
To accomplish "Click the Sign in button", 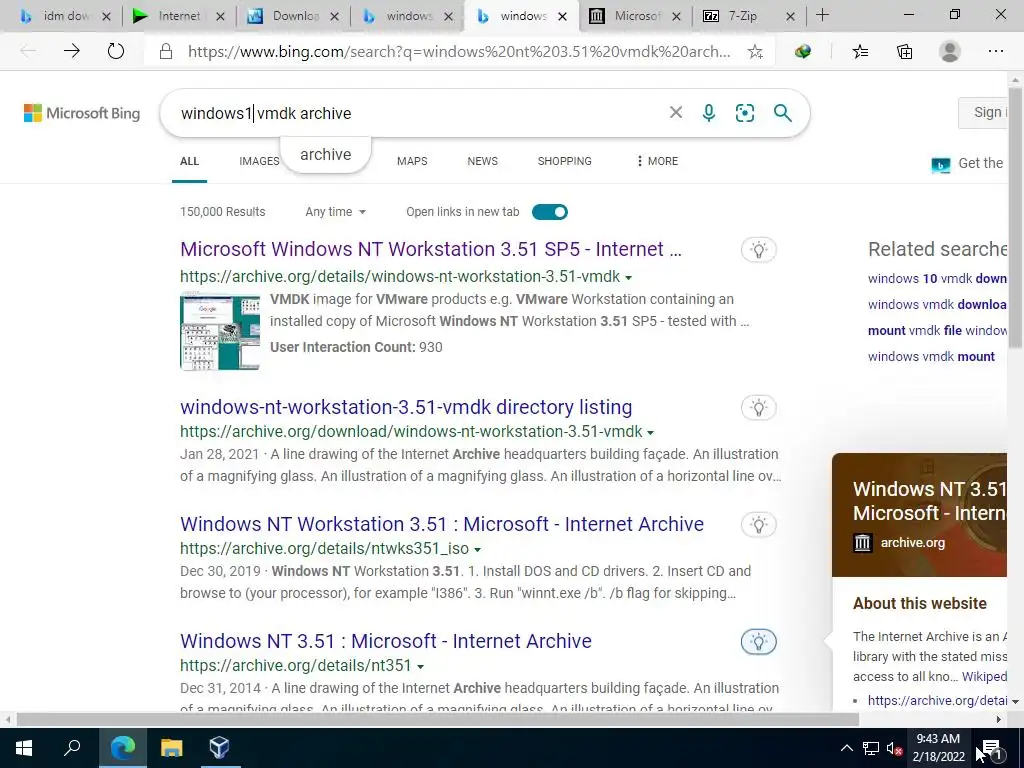I will [983, 112].
